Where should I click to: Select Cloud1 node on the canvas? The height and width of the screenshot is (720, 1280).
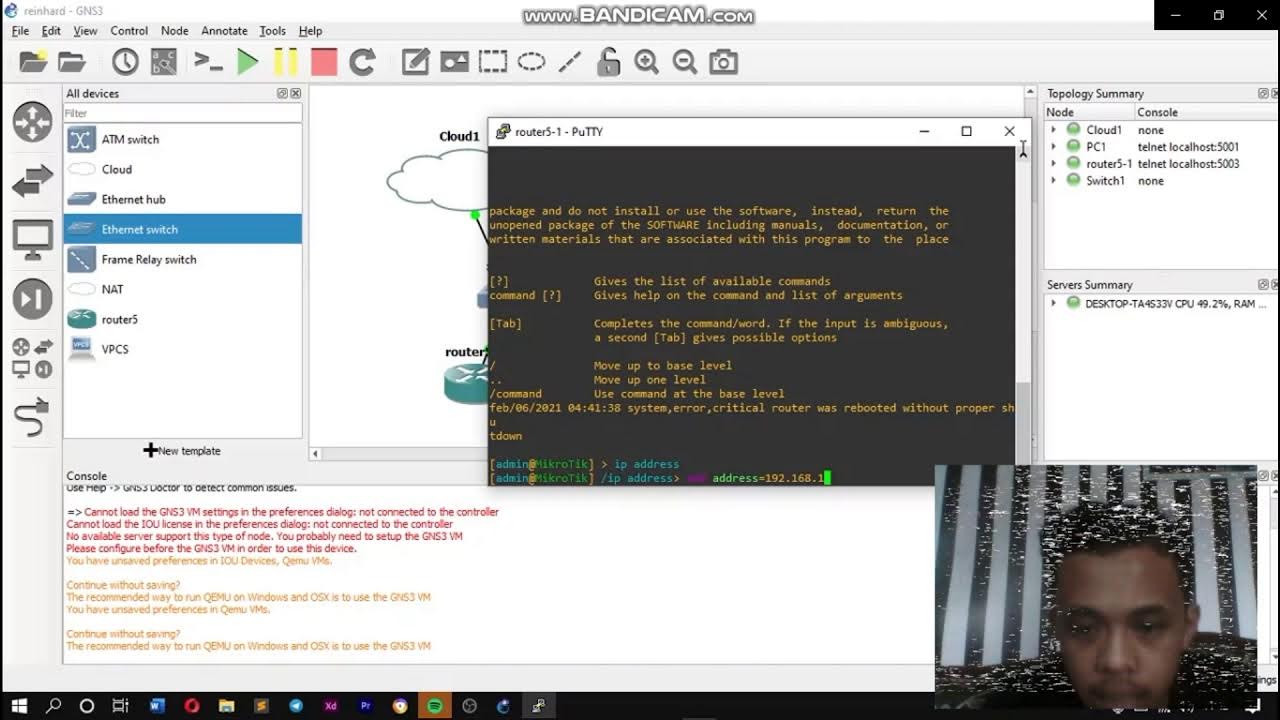[x=440, y=178]
